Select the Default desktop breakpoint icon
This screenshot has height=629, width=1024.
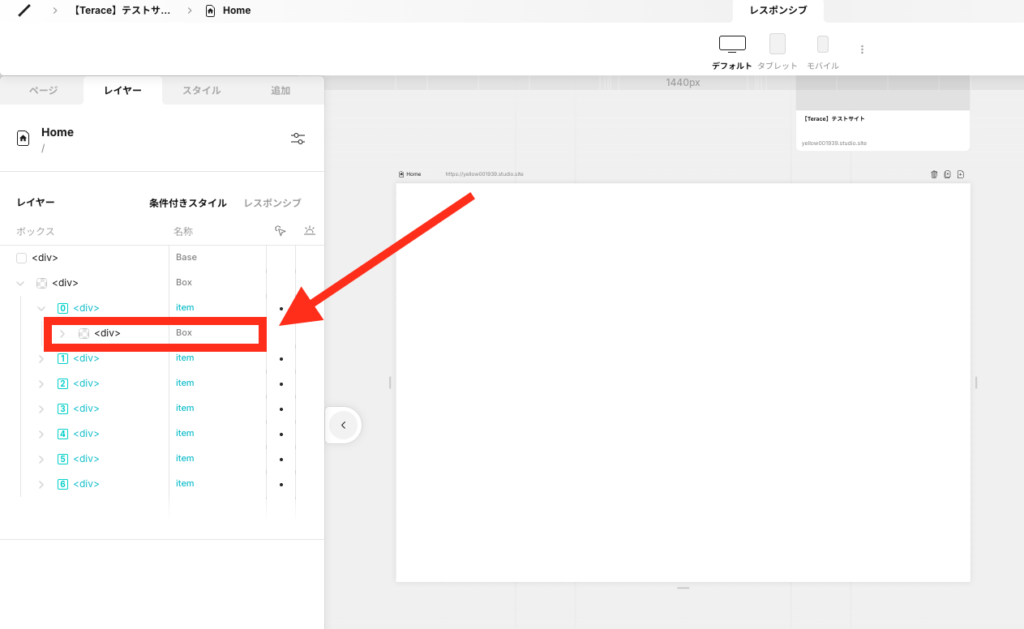click(732, 45)
